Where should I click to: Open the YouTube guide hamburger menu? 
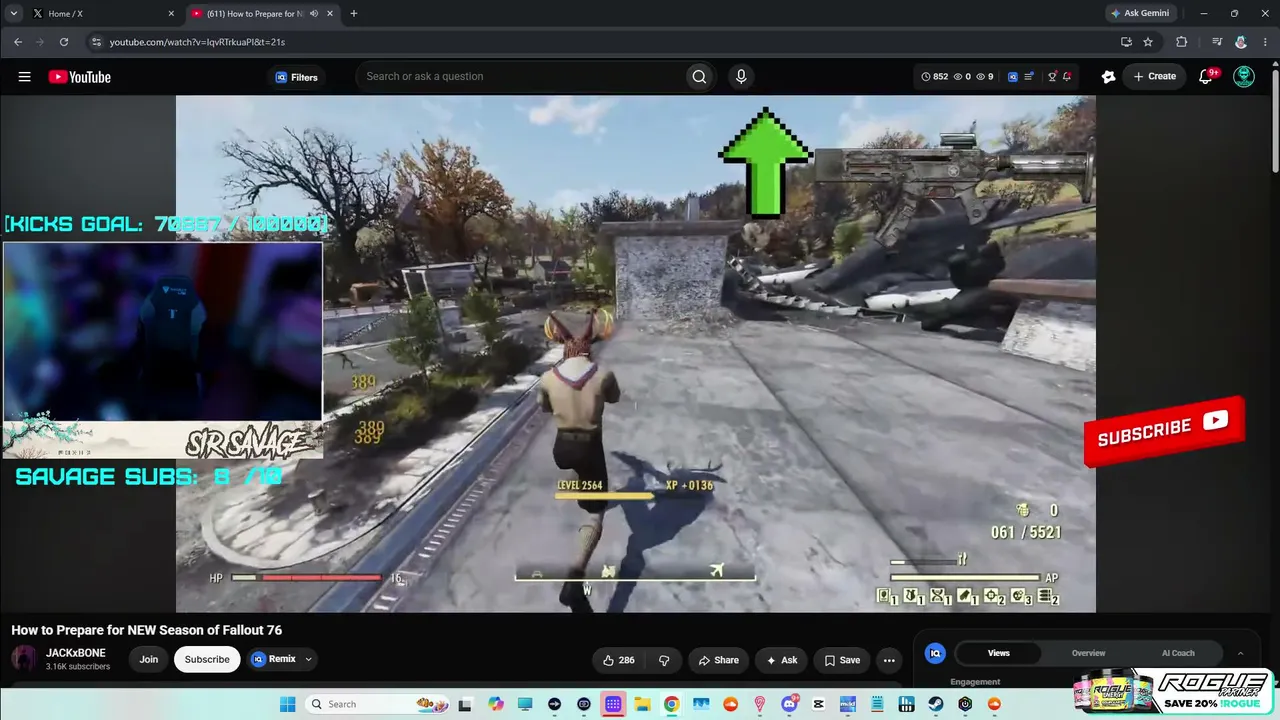coord(25,77)
